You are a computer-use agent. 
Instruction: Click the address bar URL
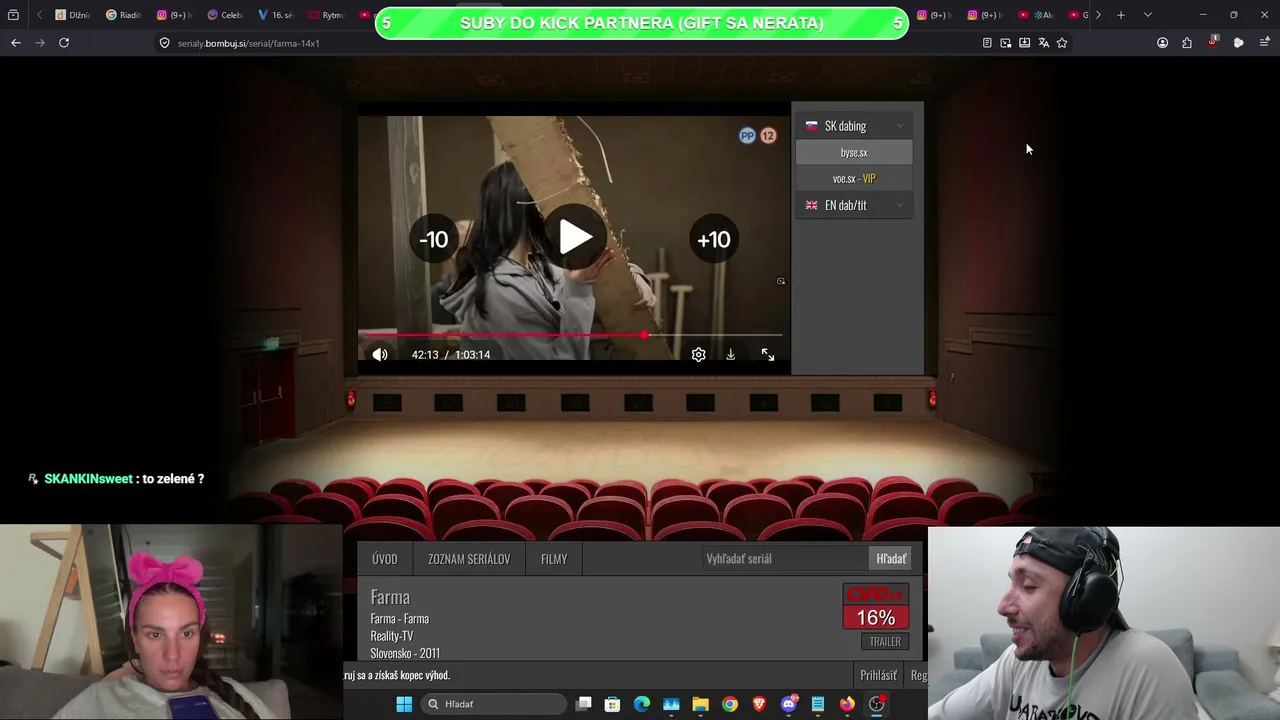tap(249, 43)
